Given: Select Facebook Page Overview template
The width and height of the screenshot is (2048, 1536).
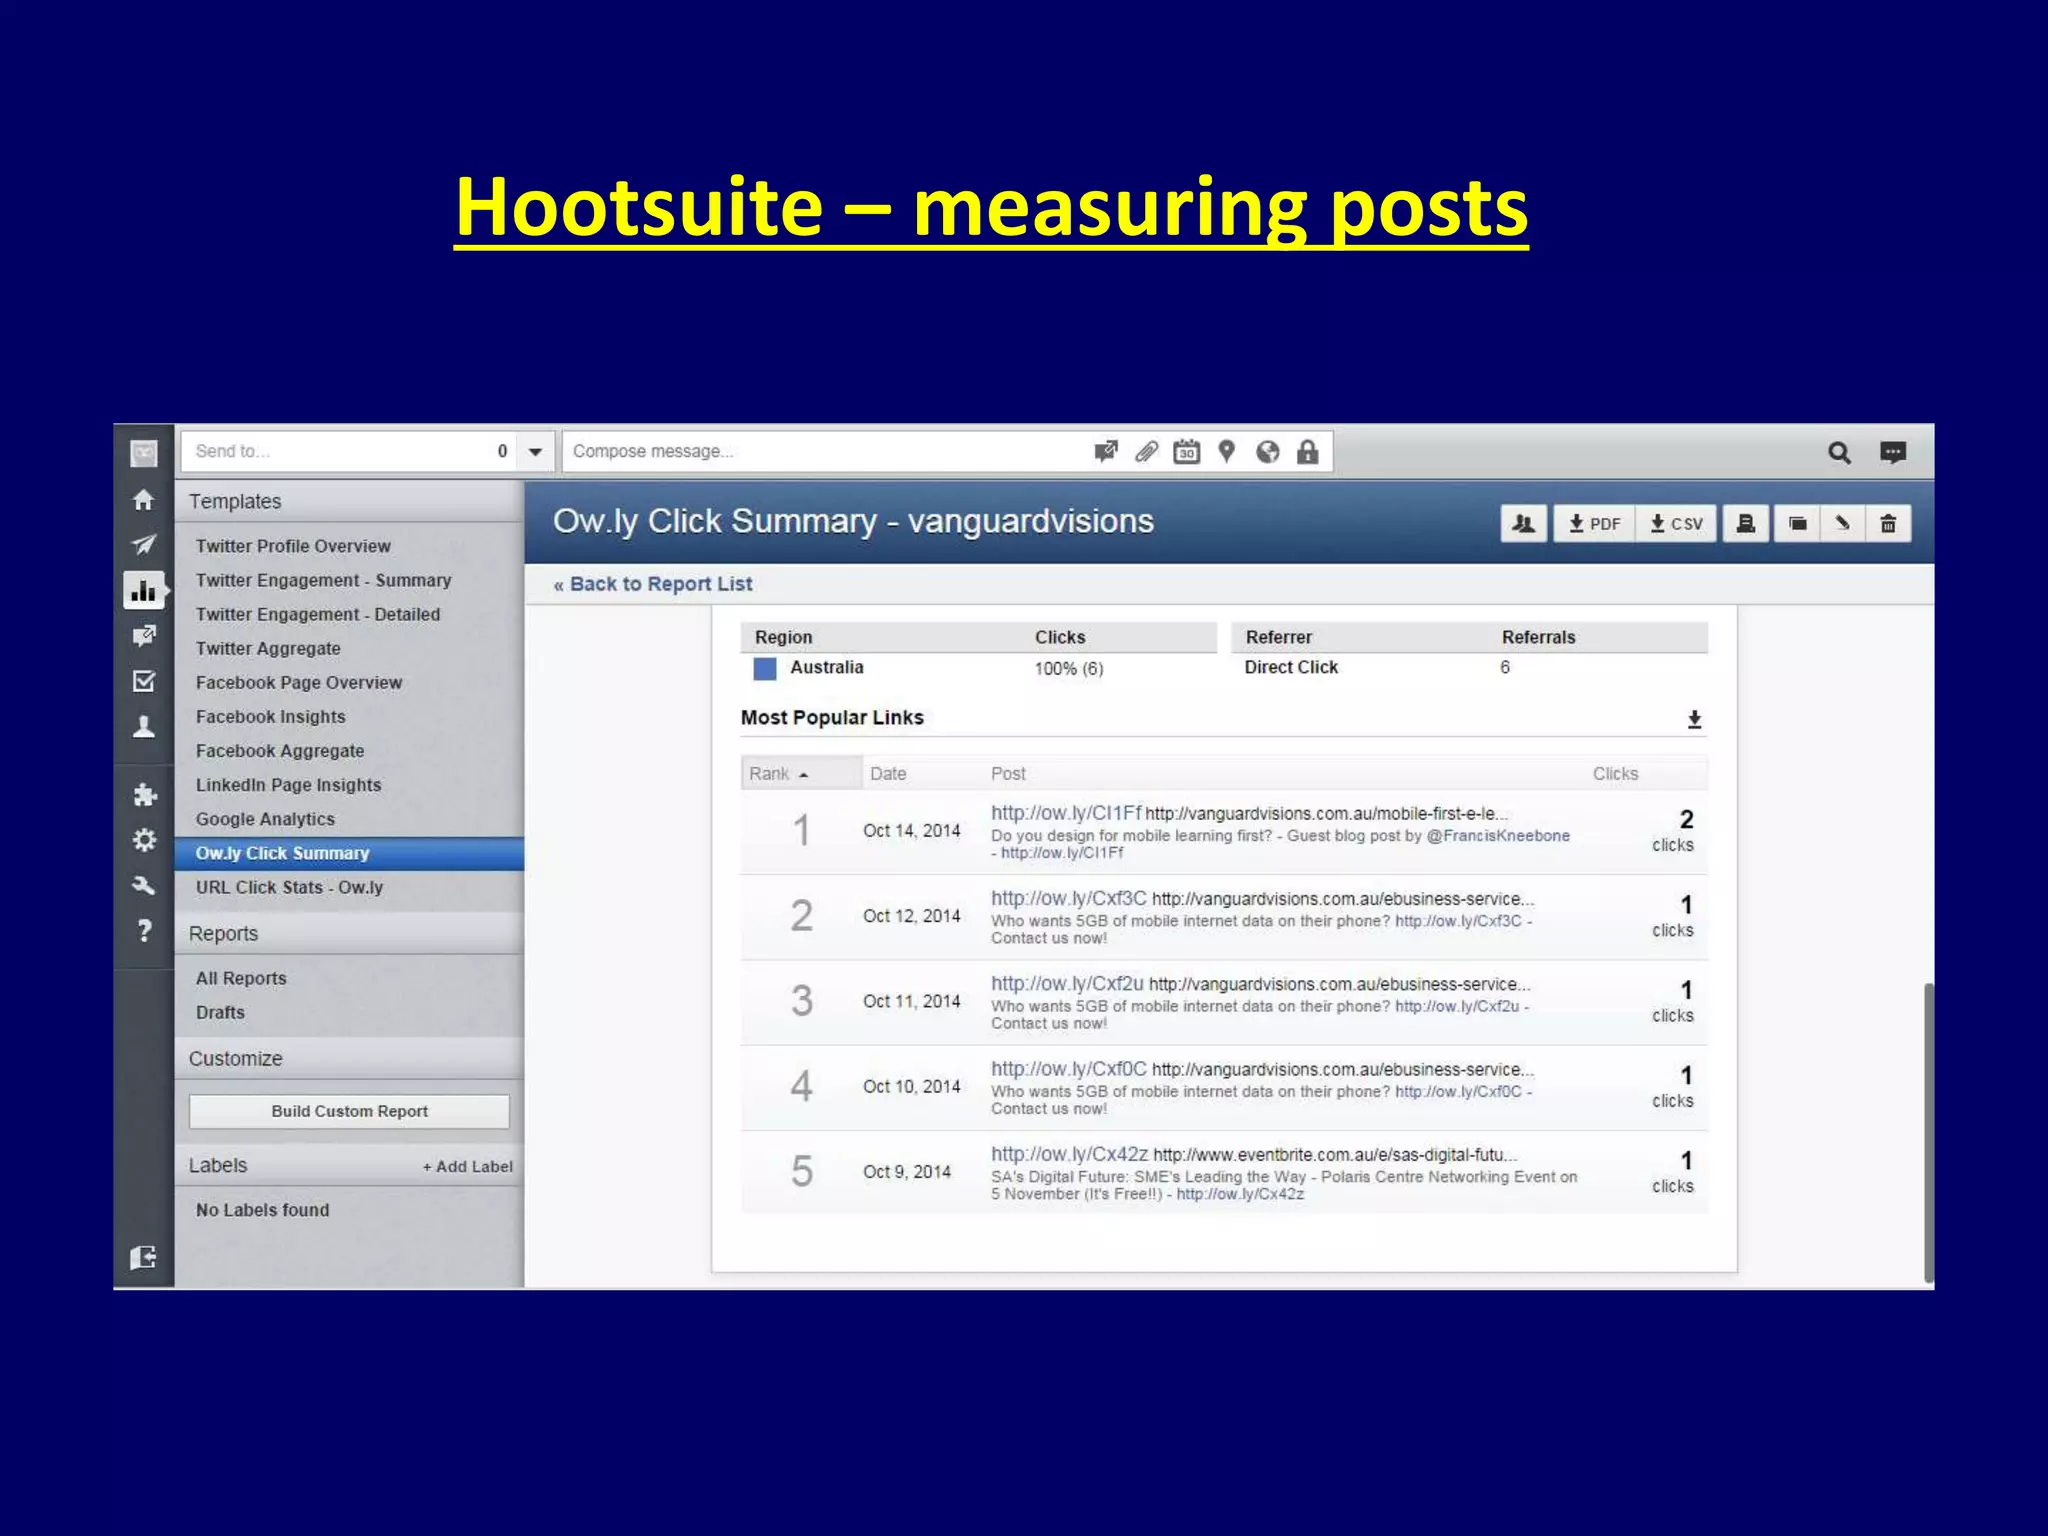Looking at the screenshot, I should coord(298,682).
